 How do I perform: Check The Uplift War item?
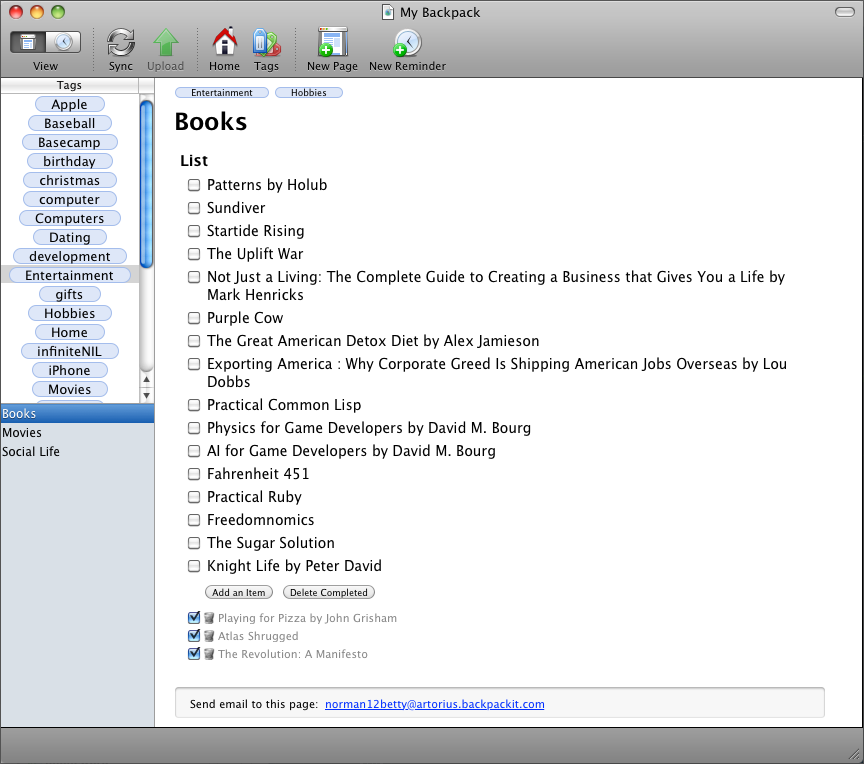[x=194, y=254]
